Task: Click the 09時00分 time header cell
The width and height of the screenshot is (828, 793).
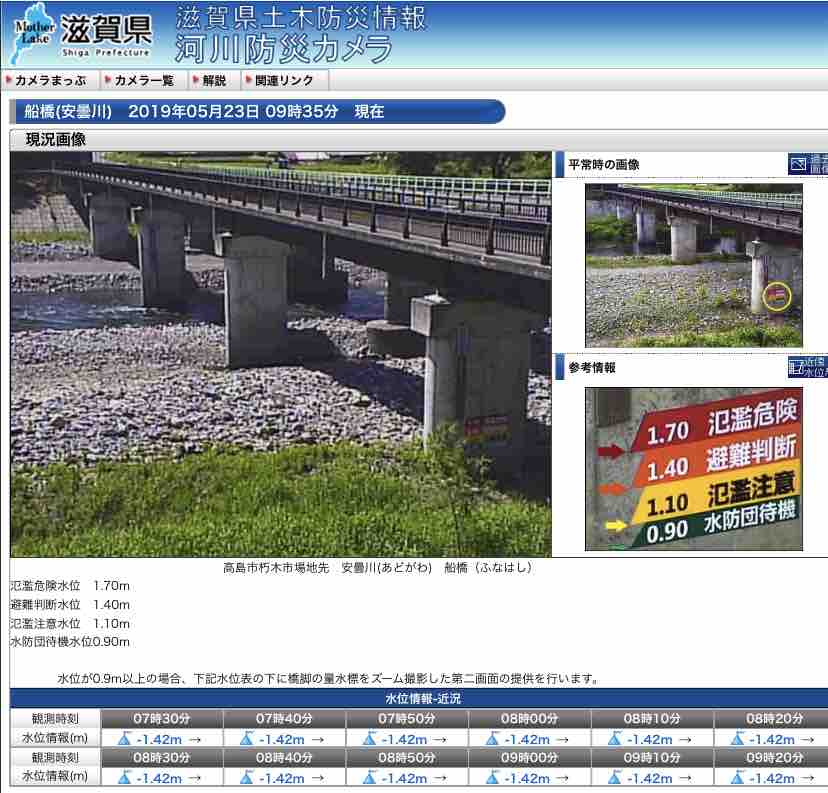Action: pyautogui.click(x=529, y=758)
